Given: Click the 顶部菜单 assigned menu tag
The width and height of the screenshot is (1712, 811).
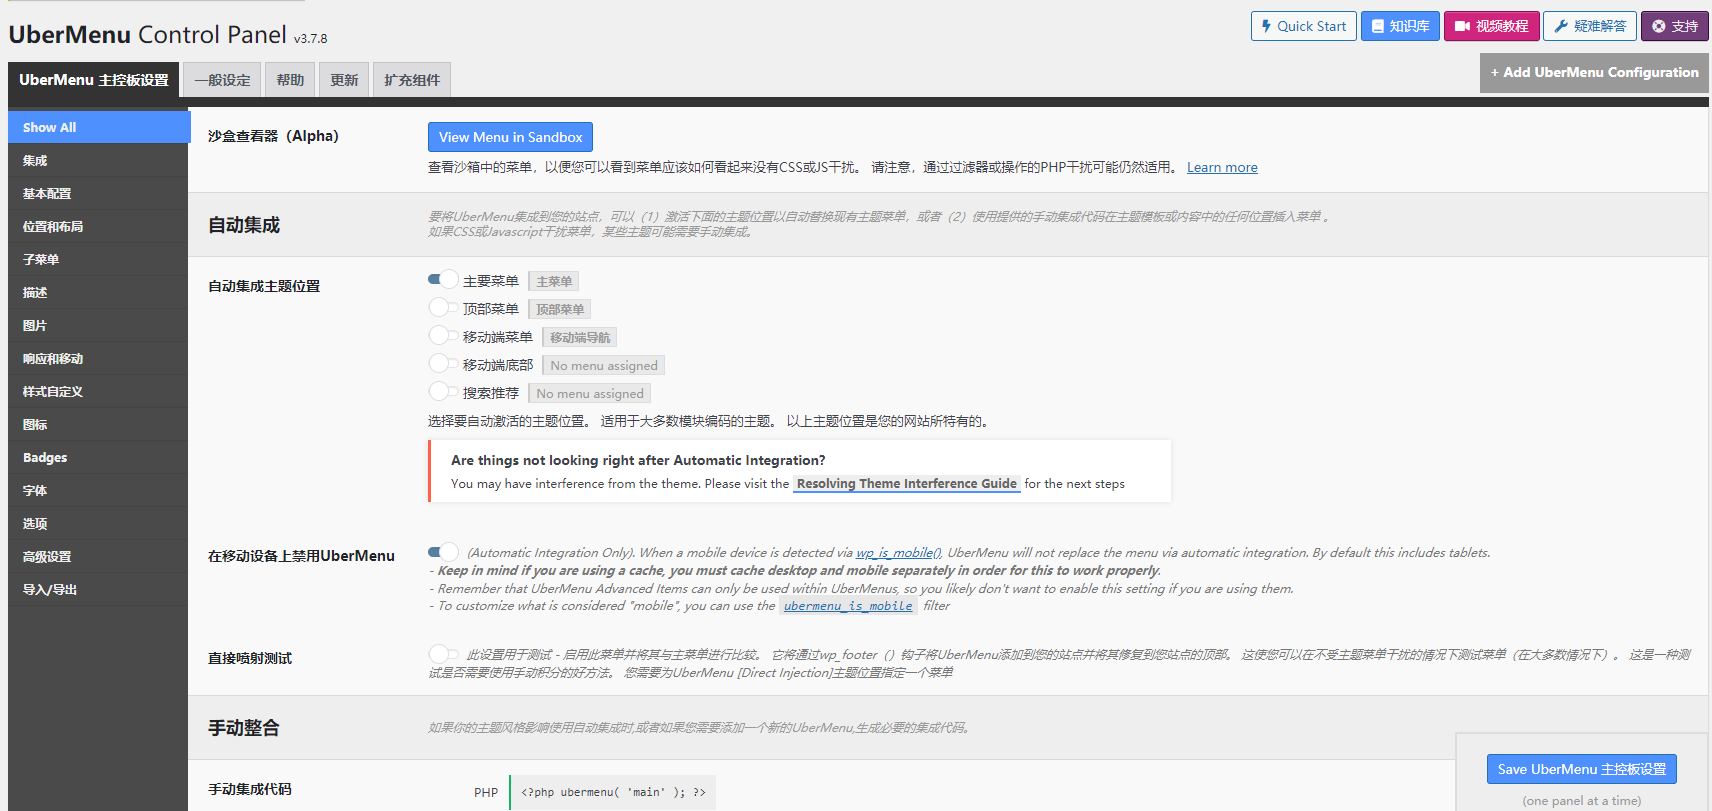Looking at the screenshot, I should point(560,310).
